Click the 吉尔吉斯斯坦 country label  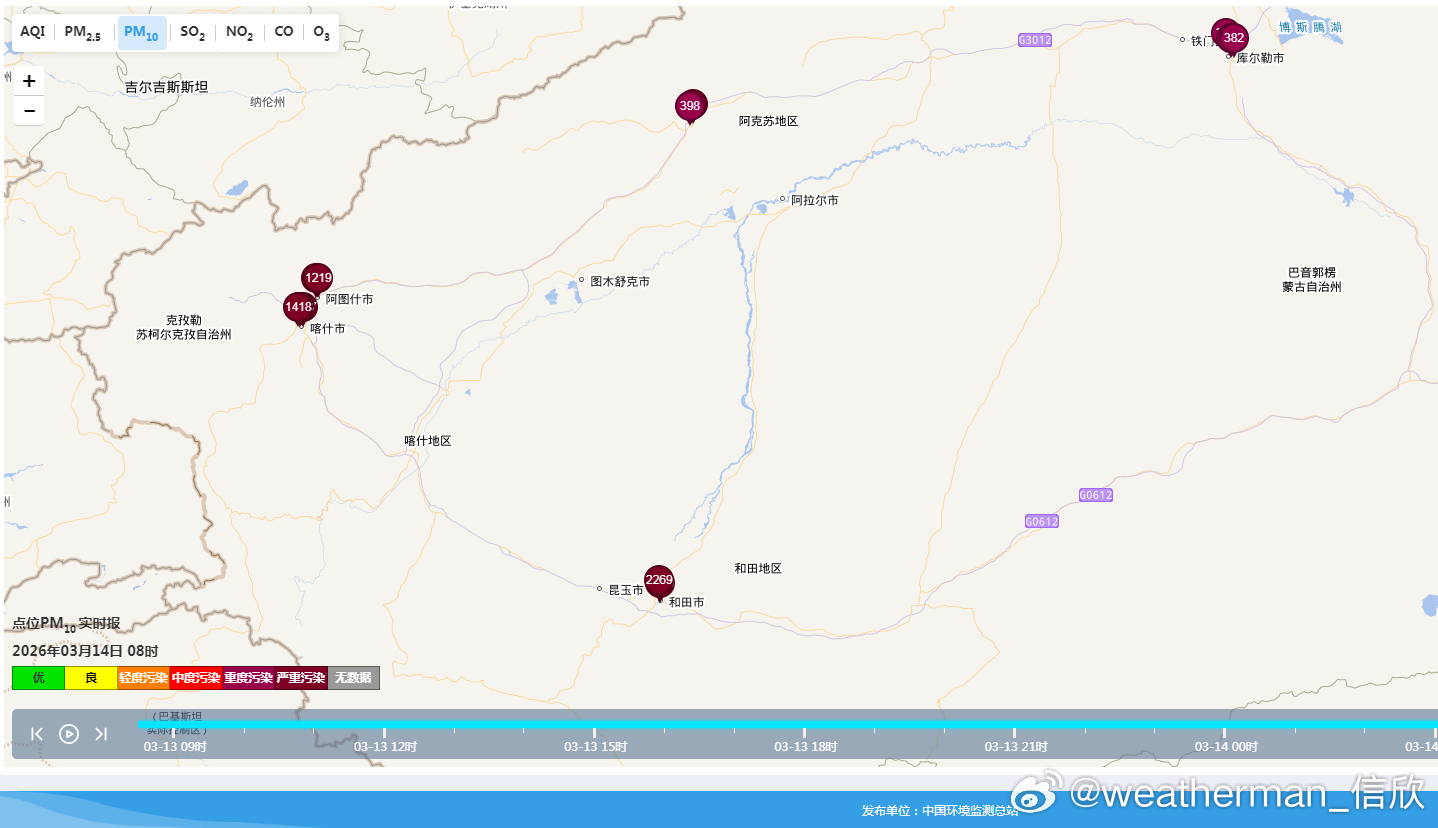pyautogui.click(x=167, y=87)
